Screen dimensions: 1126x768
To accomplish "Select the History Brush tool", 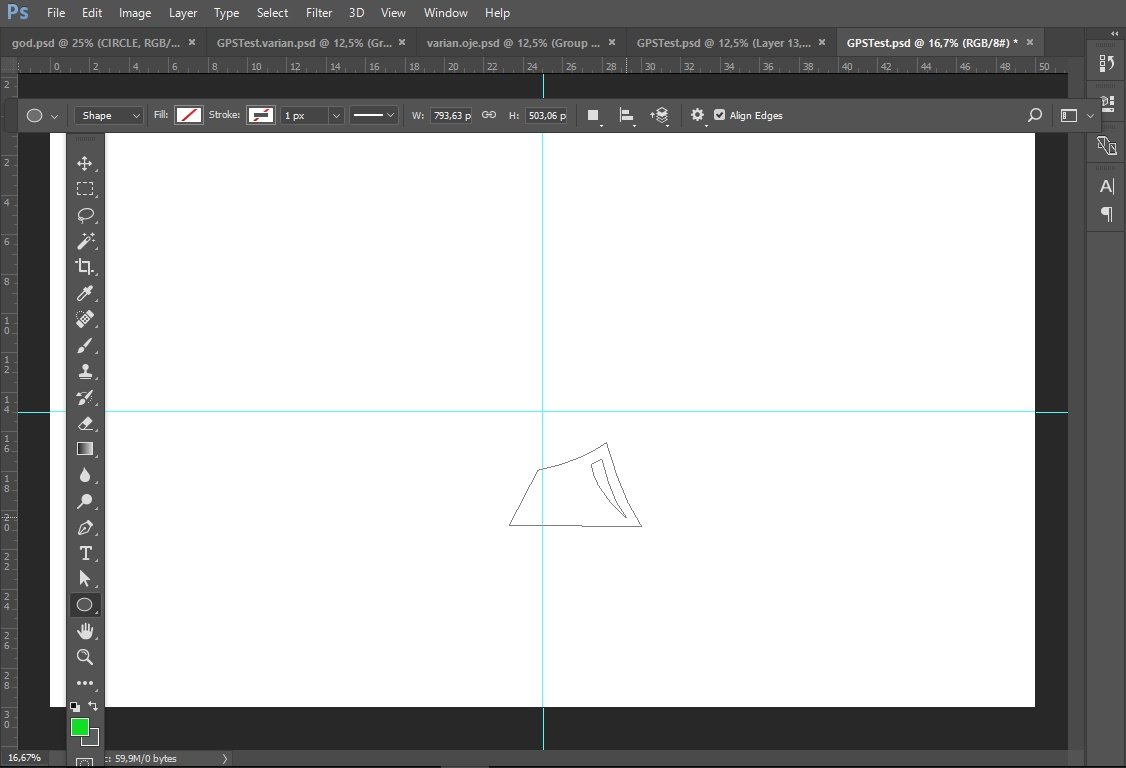I will tap(85, 397).
